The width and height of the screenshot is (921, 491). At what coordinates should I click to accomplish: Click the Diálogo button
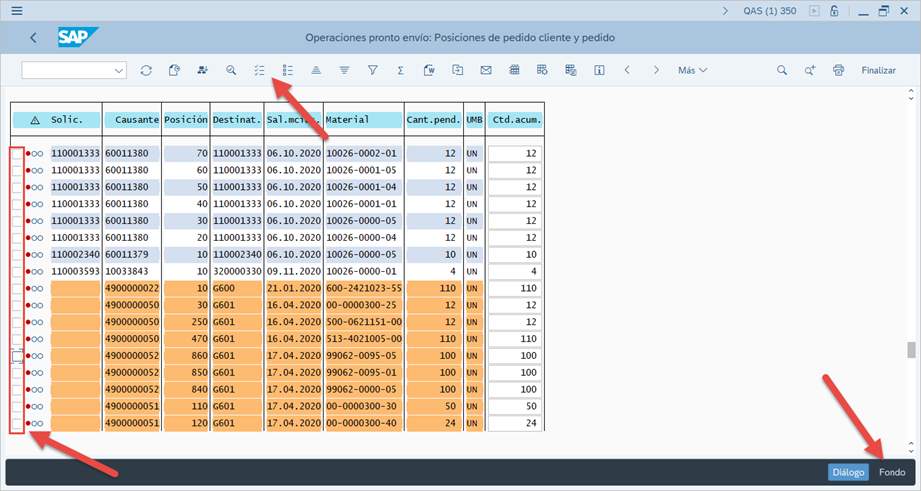(848, 472)
